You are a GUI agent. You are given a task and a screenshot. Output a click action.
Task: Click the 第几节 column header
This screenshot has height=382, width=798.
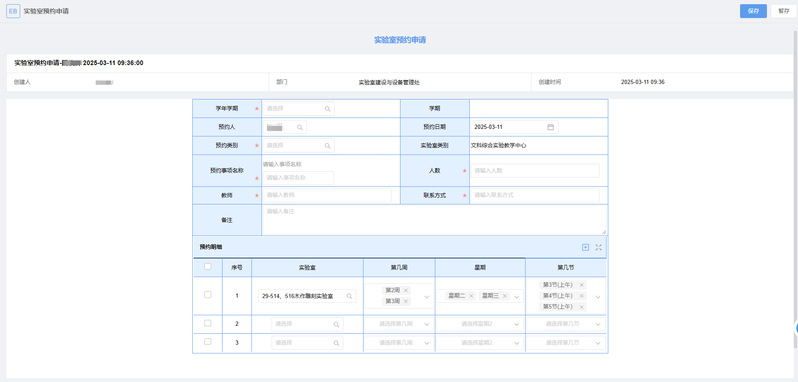565,267
